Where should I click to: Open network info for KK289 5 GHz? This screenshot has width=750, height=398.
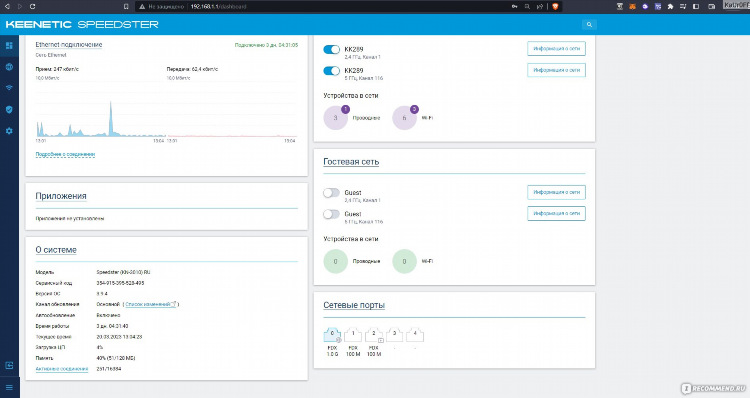[556, 70]
